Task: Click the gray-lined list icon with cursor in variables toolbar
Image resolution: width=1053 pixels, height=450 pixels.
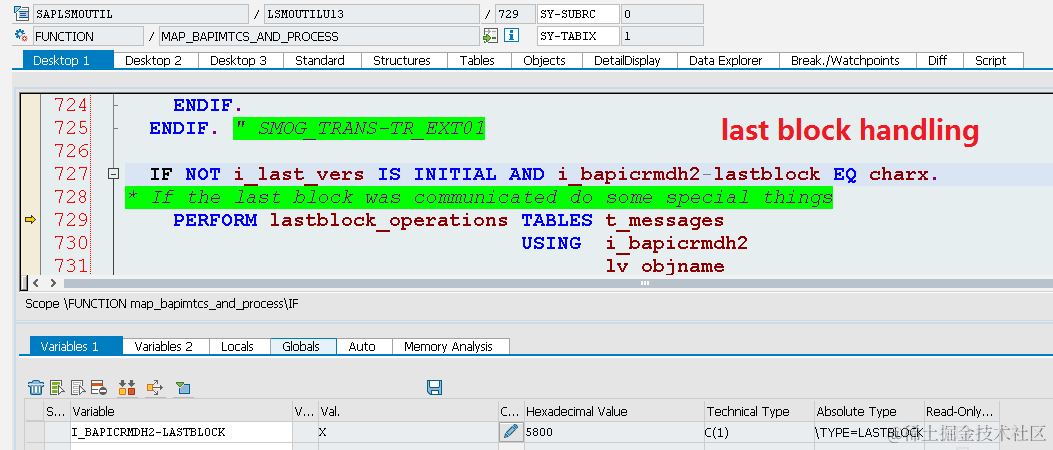Action: coord(78,388)
